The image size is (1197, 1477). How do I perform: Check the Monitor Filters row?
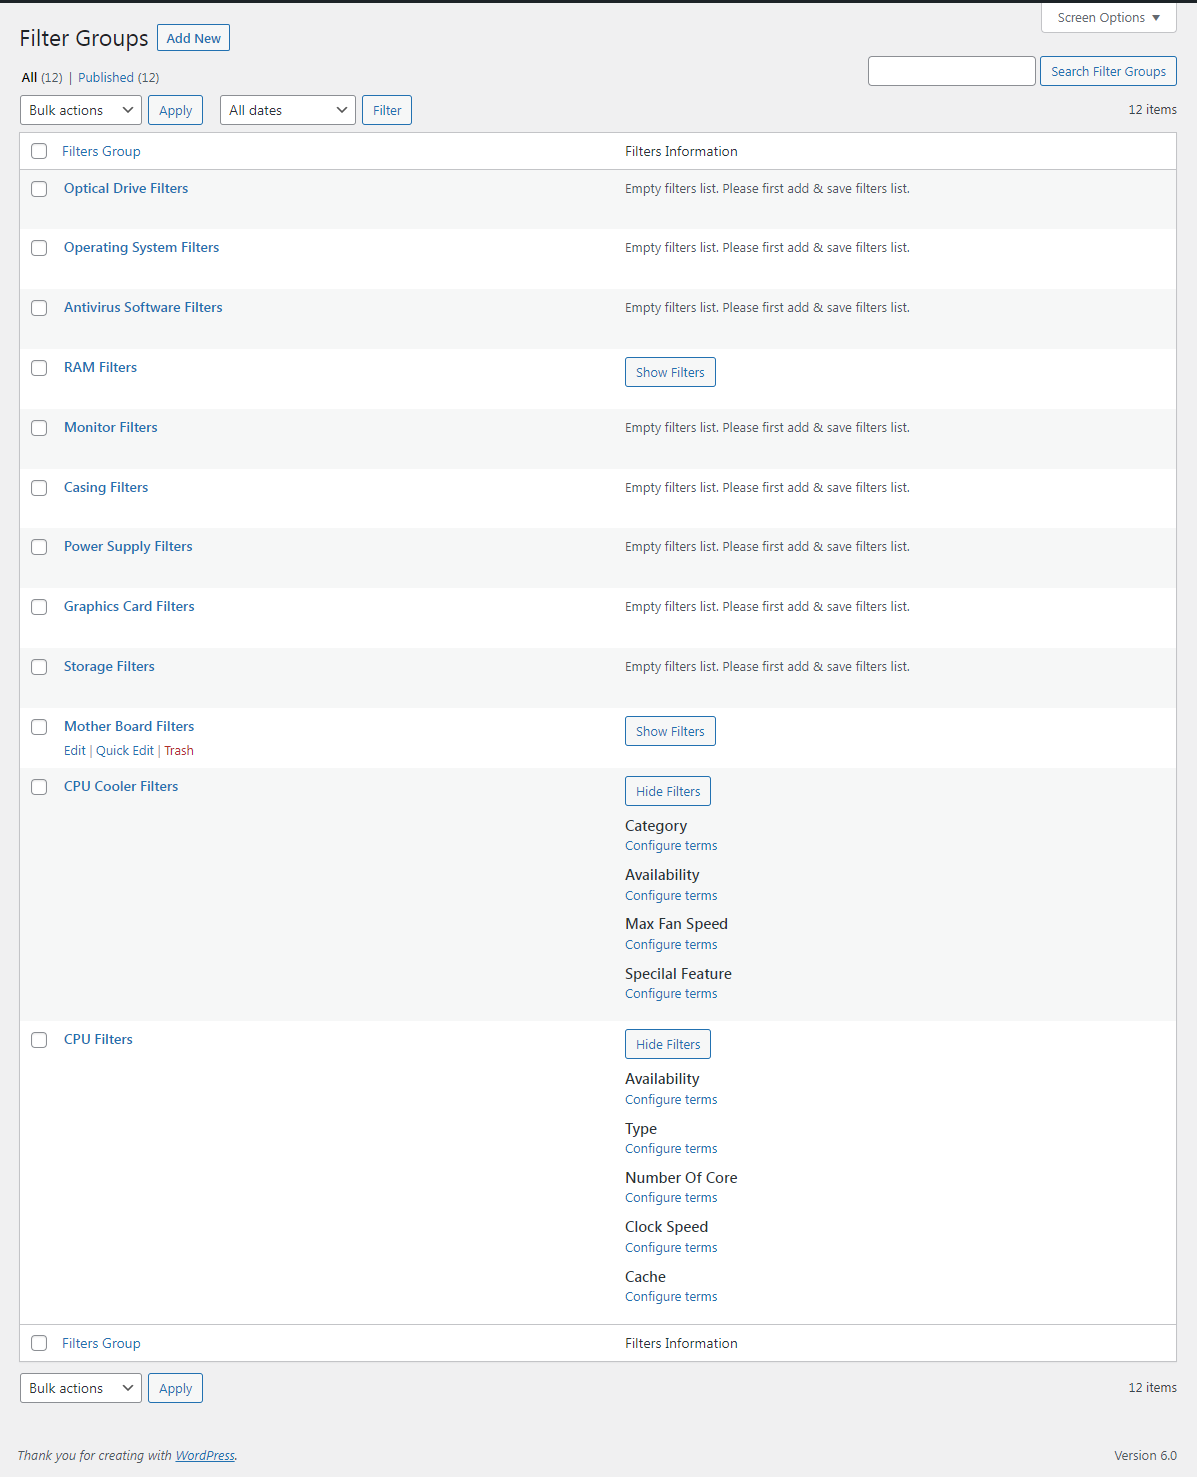(39, 428)
